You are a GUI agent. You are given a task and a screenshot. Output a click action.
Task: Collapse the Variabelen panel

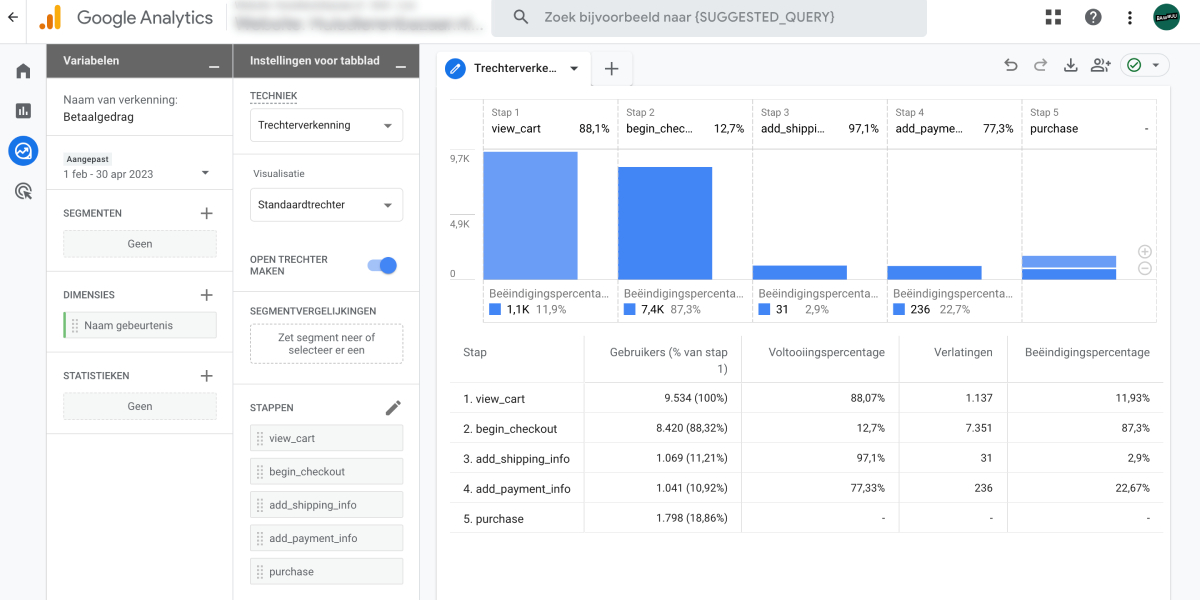click(214, 66)
